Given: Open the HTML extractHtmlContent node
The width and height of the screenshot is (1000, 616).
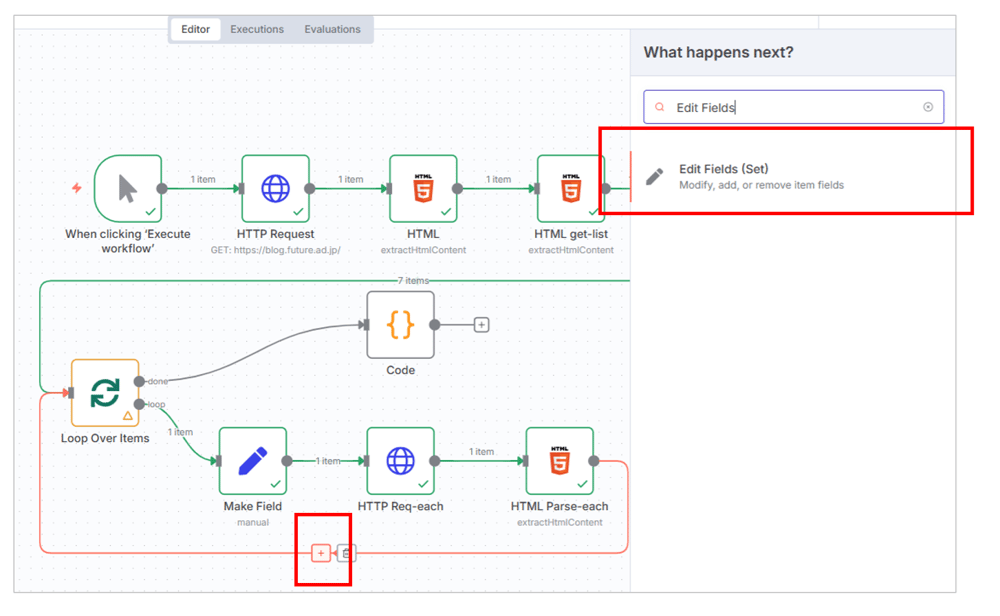Looking at the screenshot, I should [423, 188].
